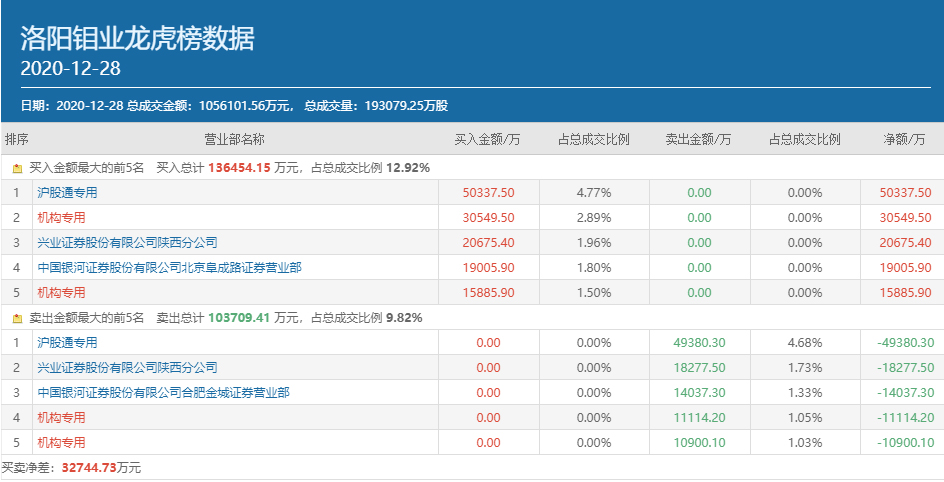The image size is (944, 482).
Task: Click the 营业部名称 column header
Action: 234,139
